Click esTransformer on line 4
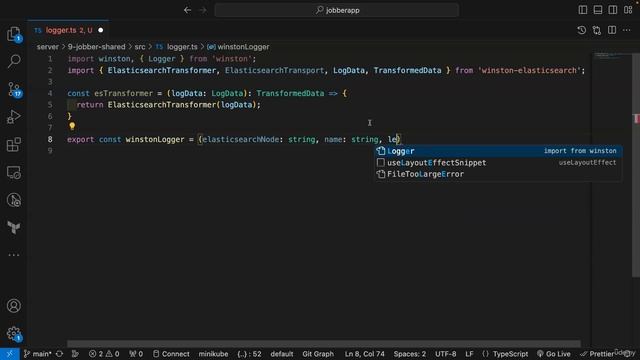Viewport: 640px width, 360px height. [x=123, y=93]
